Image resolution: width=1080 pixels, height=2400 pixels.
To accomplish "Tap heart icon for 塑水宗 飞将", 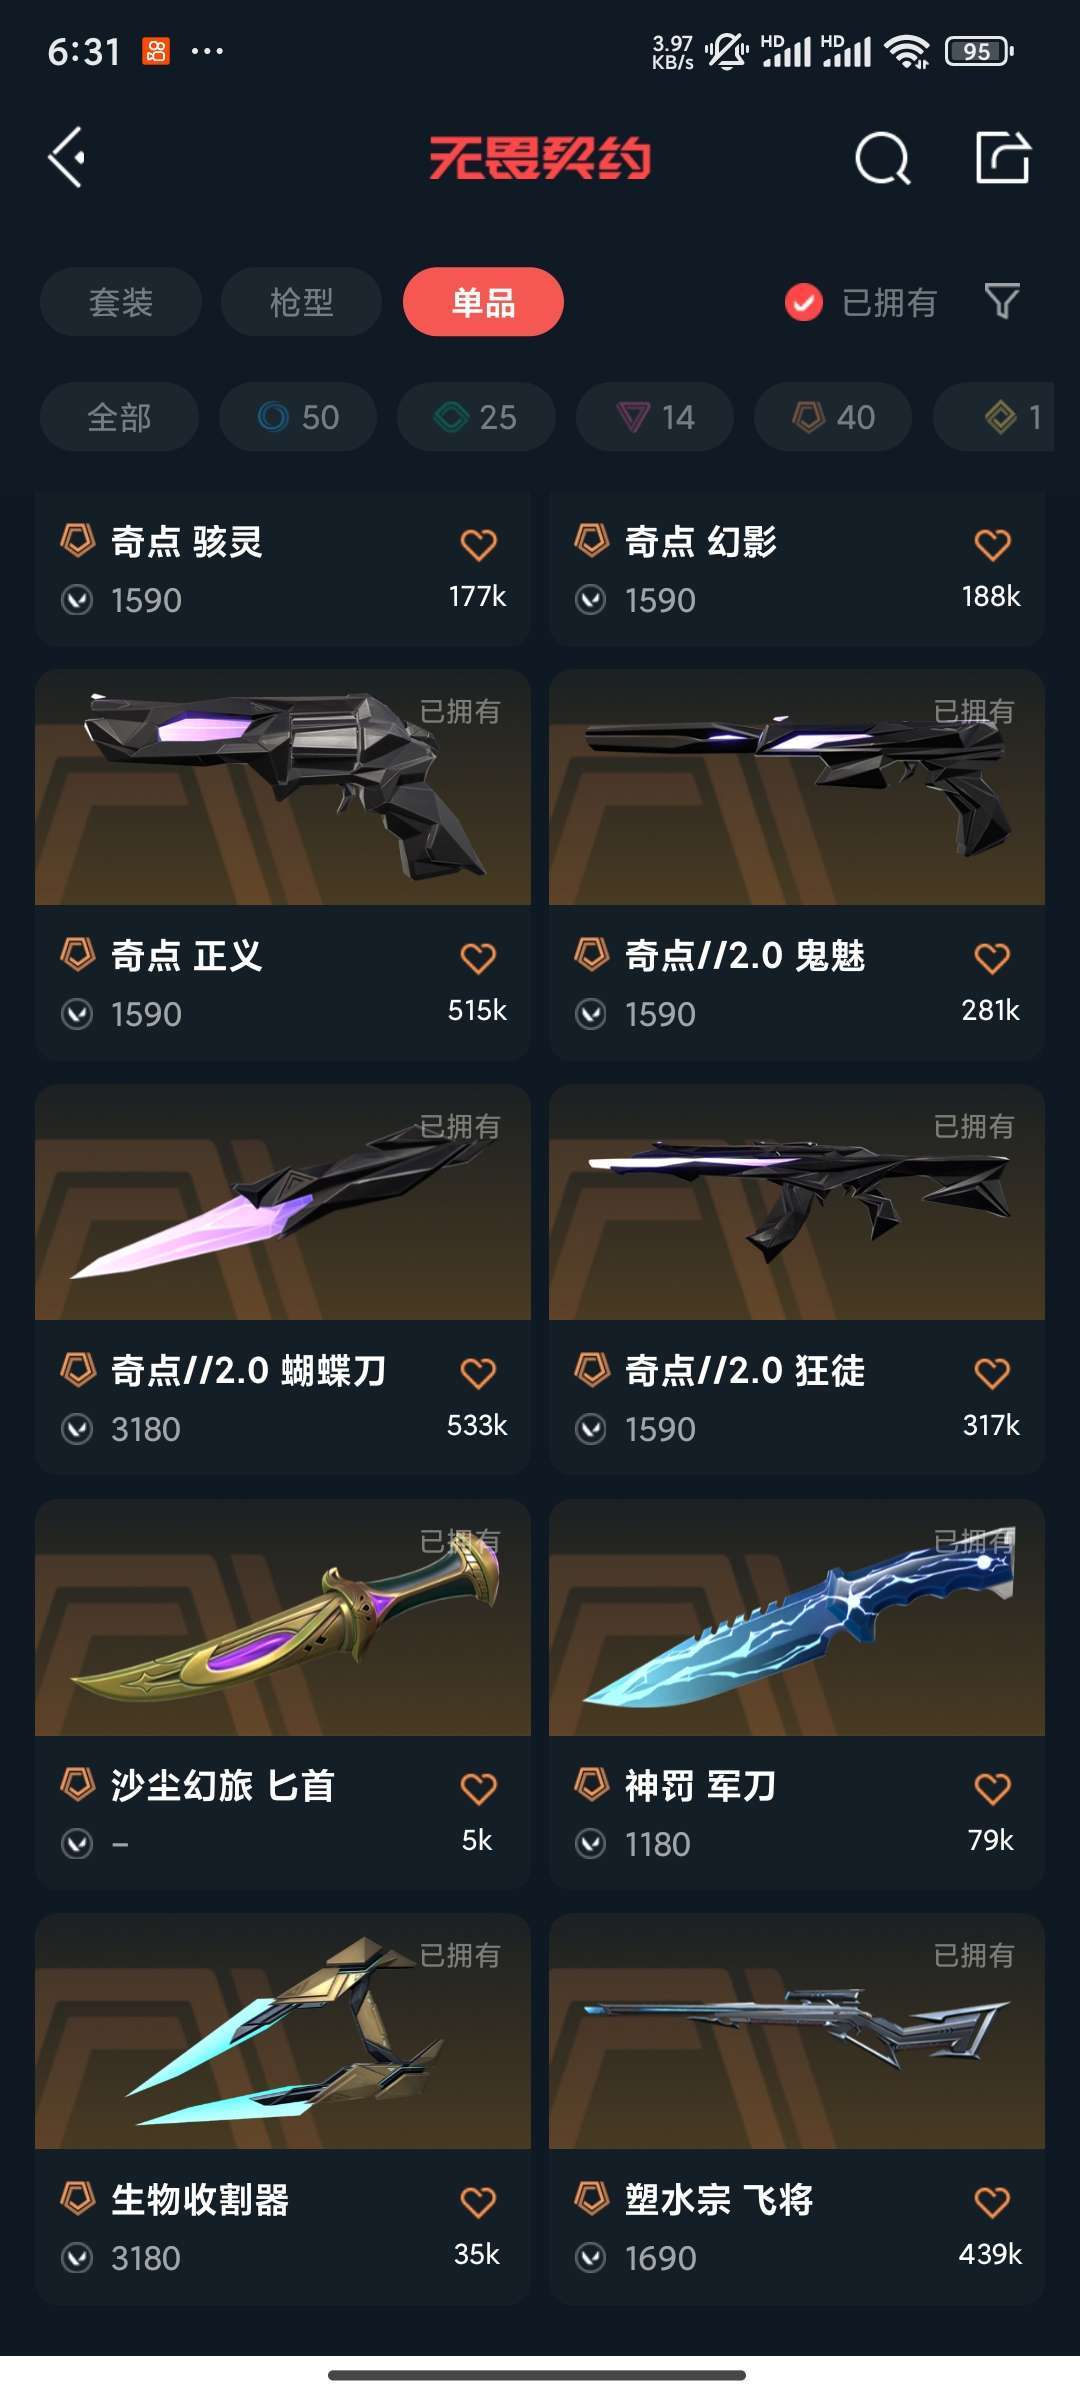I will [x=992, y=2202].
